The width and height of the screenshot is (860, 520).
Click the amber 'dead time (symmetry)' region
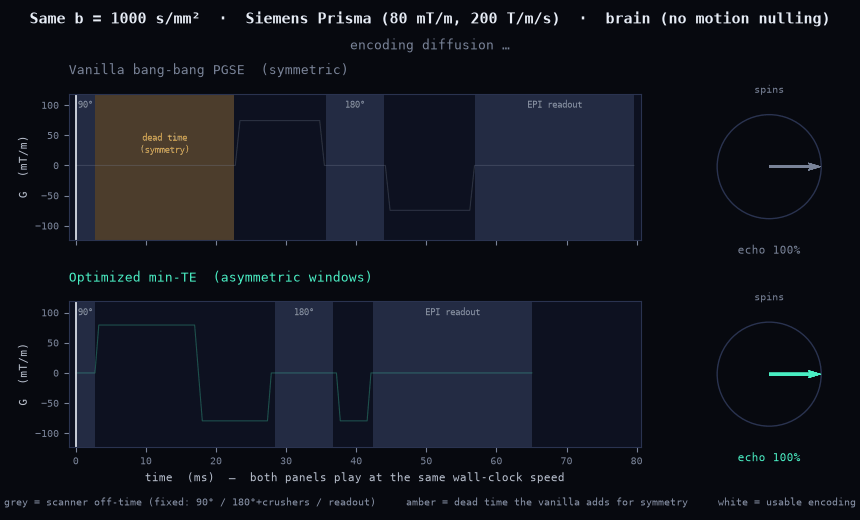(165, 167)
